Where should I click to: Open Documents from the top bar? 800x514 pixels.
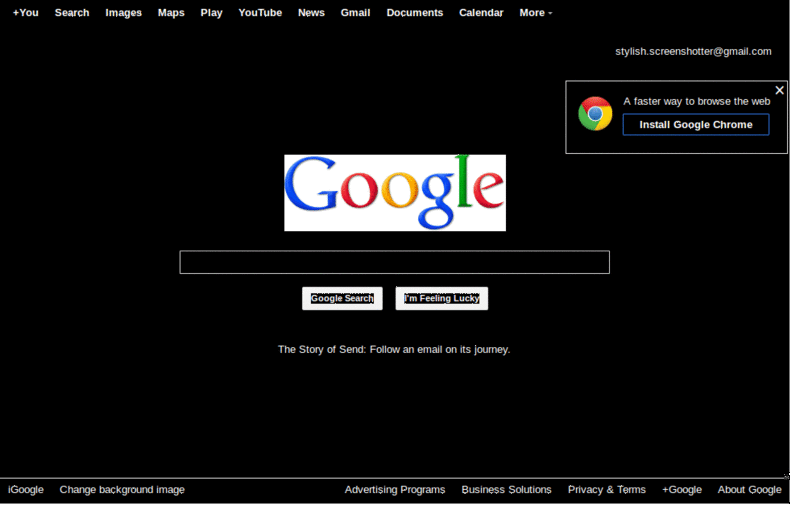coord(415,13)
